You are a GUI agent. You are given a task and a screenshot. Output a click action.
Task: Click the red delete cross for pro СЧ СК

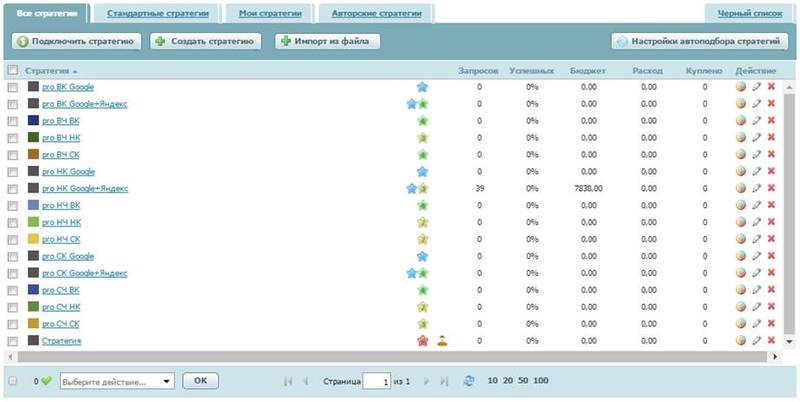coord(771,324)
